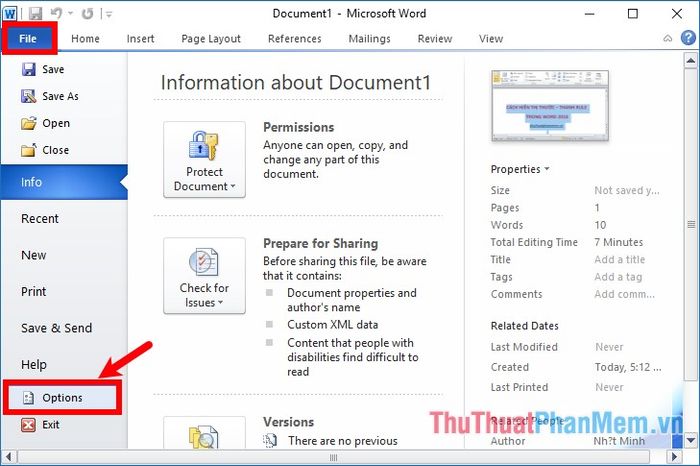The width and height of the screenshot is (700, 466).
Task: Click the Redo icon in Quick Access Toolbar
Action: pyautogui.click(x=88, y=14)
